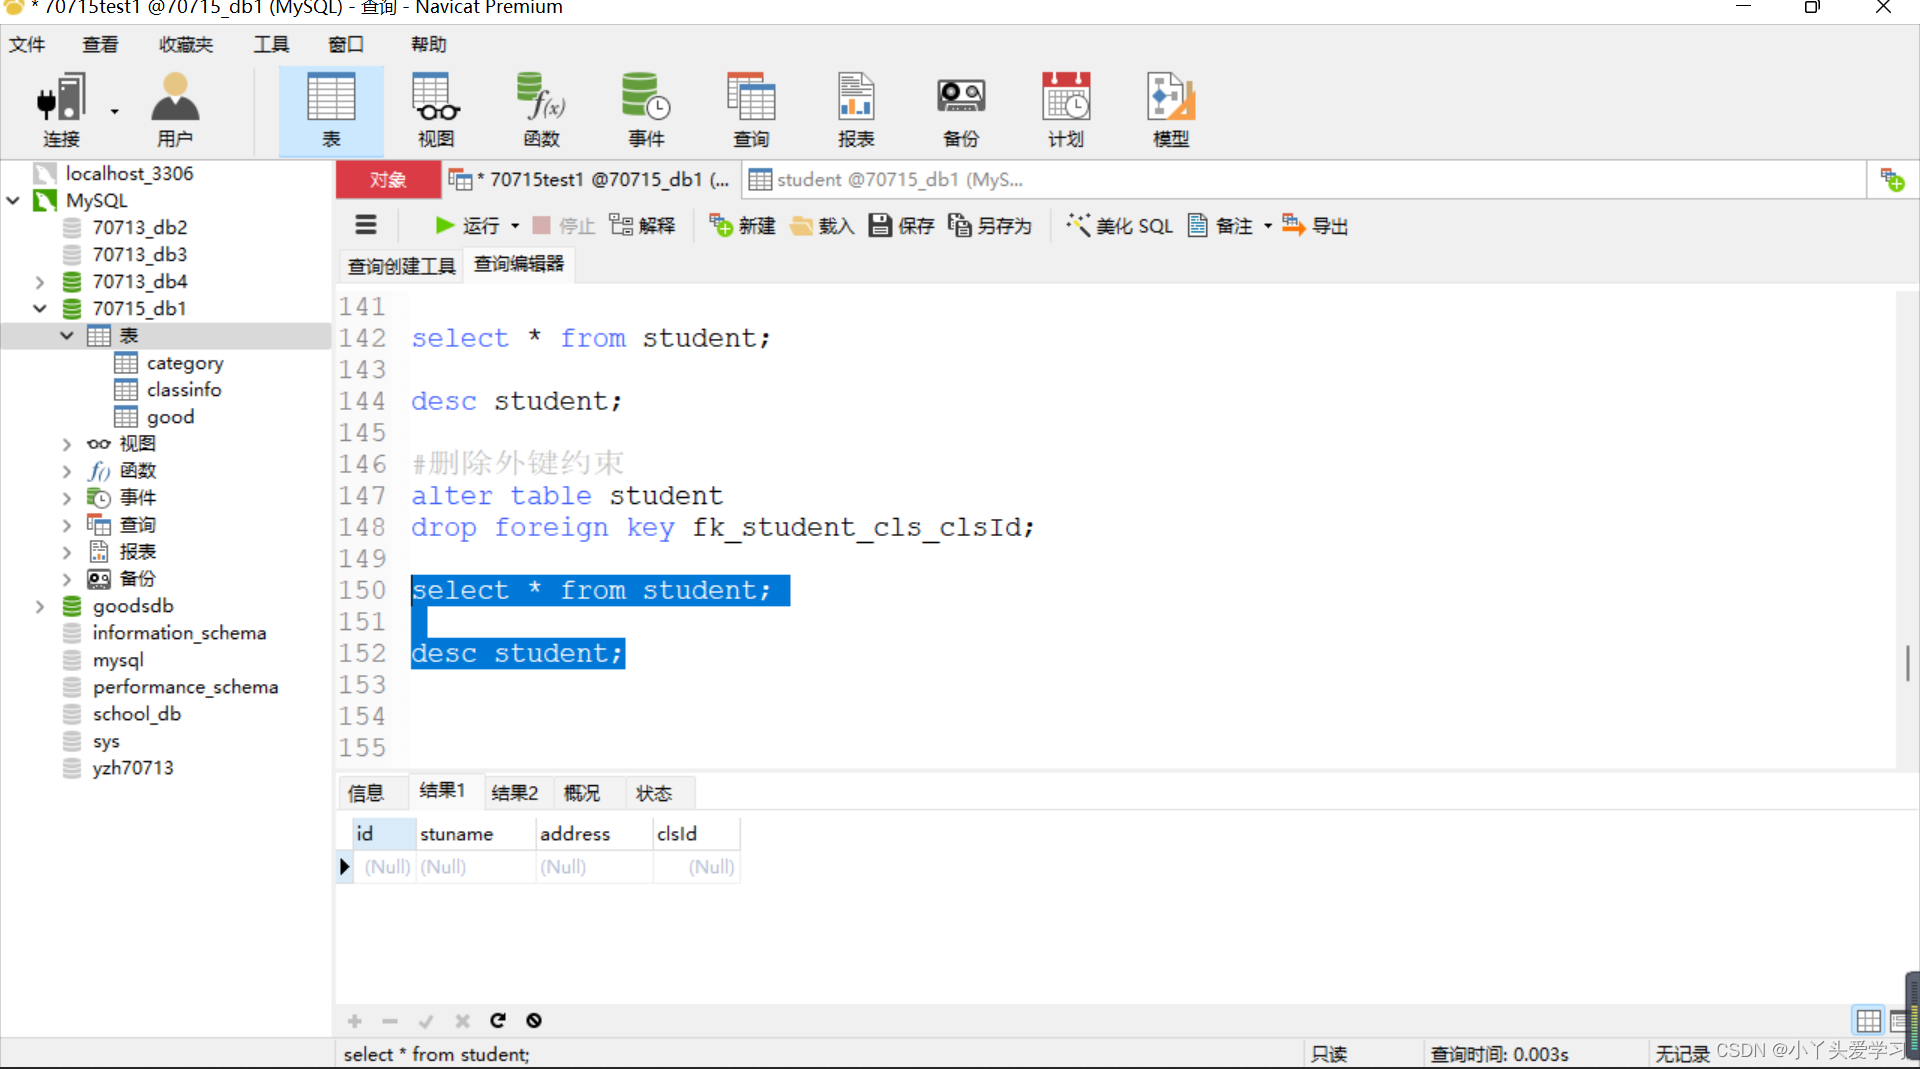Click the 查询 (Query) toolbar icon
1920x1069 pixels.
click(x=751, y=110)
